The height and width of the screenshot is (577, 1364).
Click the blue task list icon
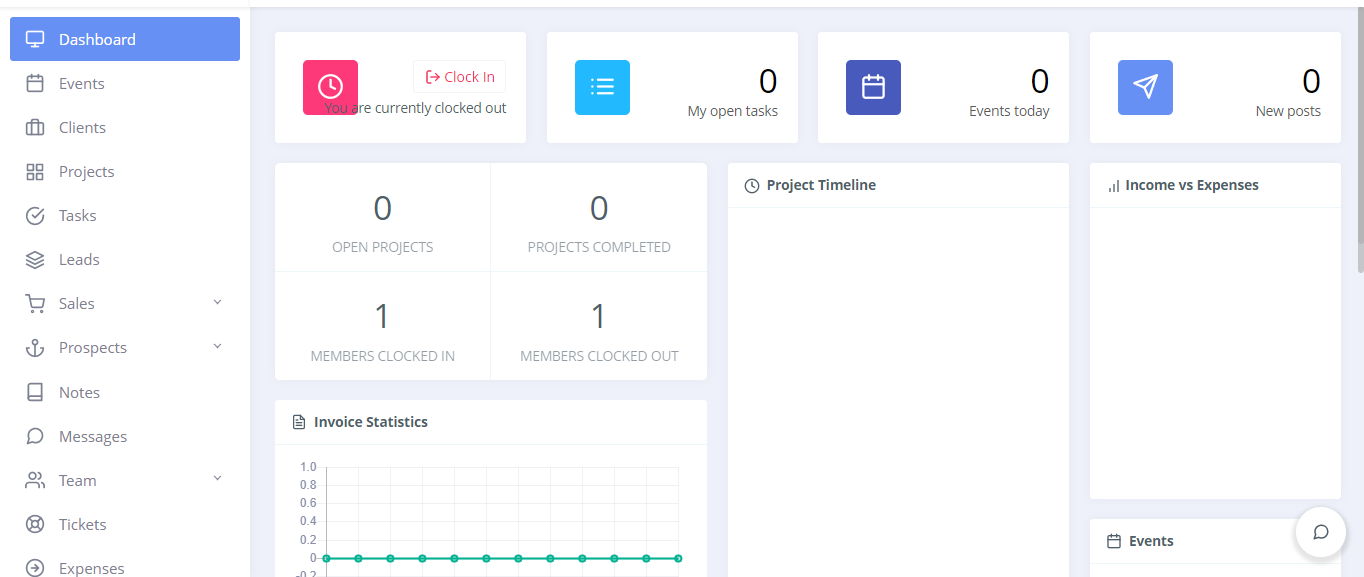602,87
